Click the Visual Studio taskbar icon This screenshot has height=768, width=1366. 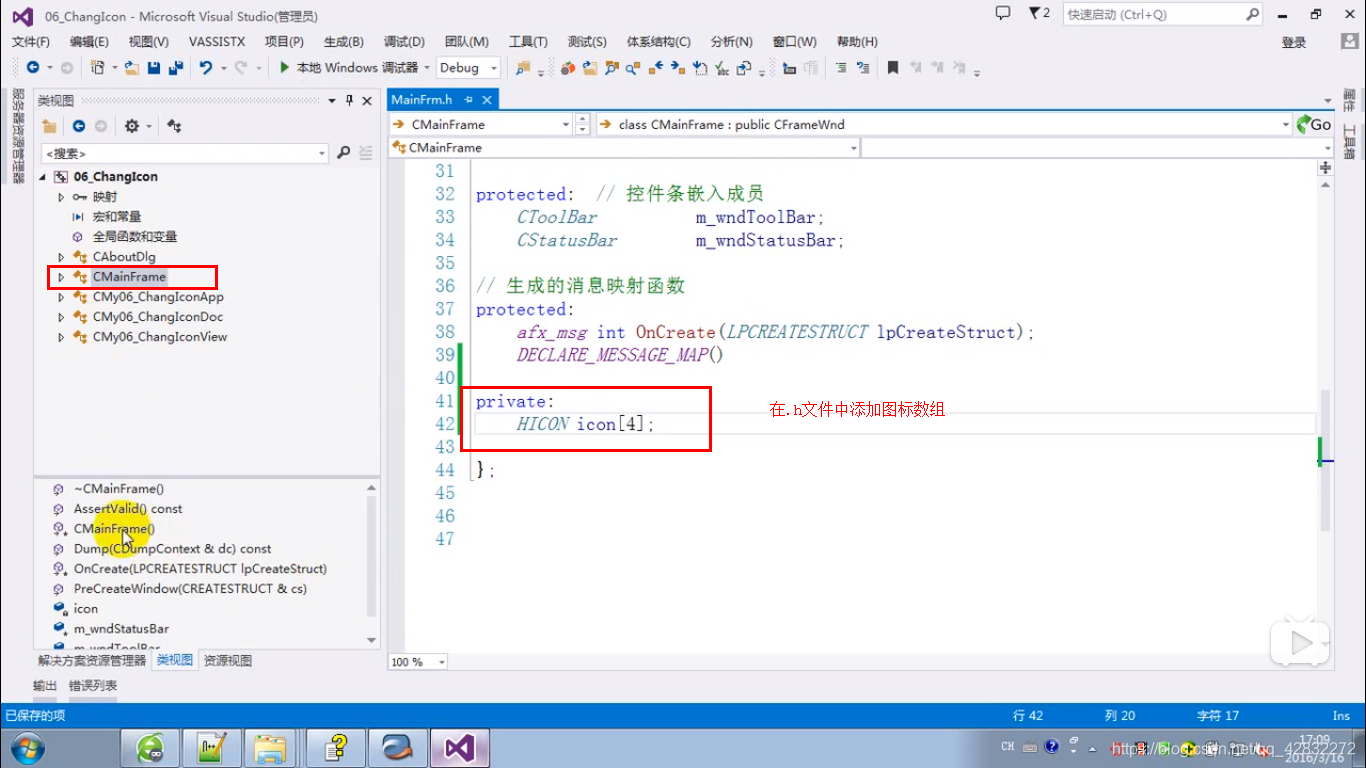pos(460,747)
